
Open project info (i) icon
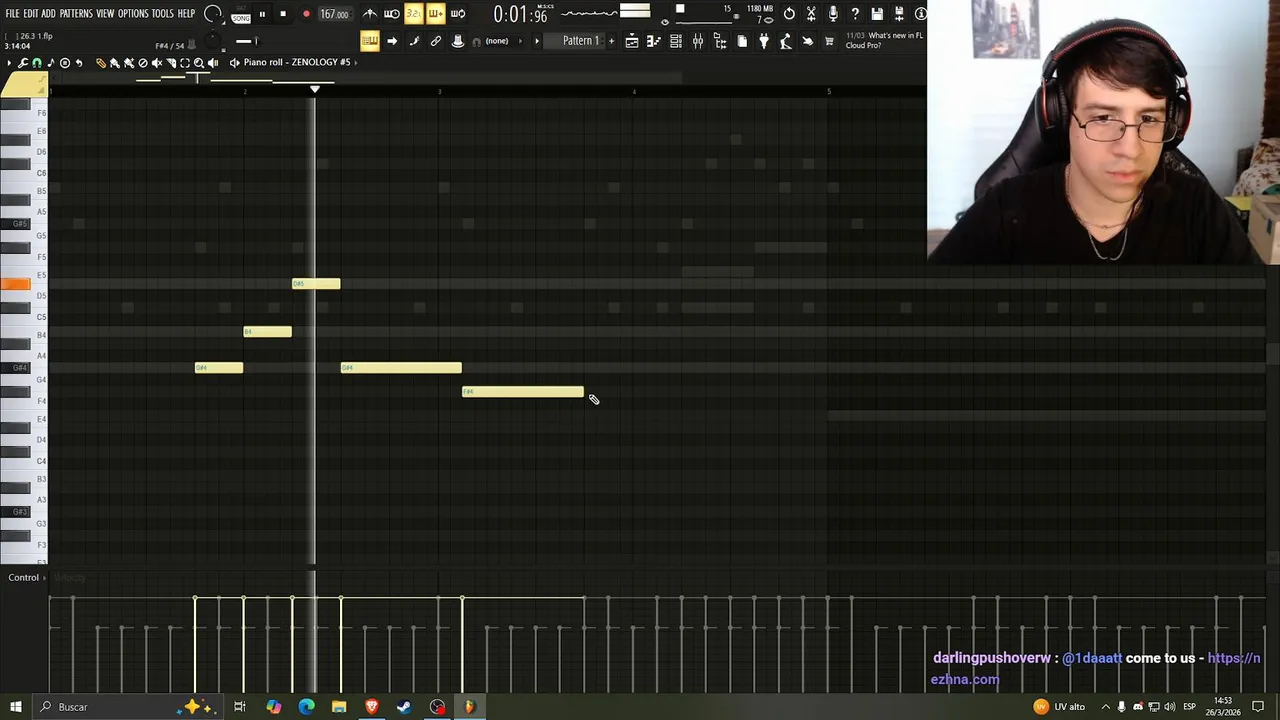pyautogui.click(x=920, y=14)
